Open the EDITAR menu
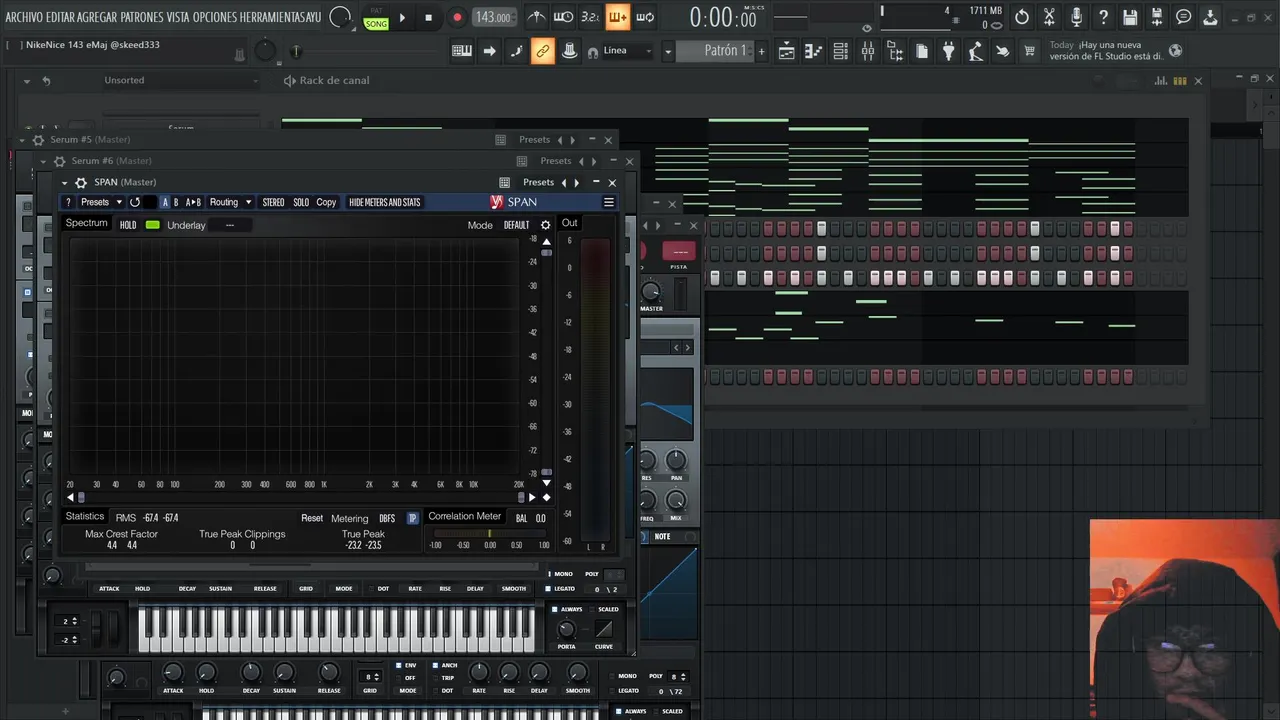The width and height of the screenshot is (1280, 720). [x=60, y=17]
